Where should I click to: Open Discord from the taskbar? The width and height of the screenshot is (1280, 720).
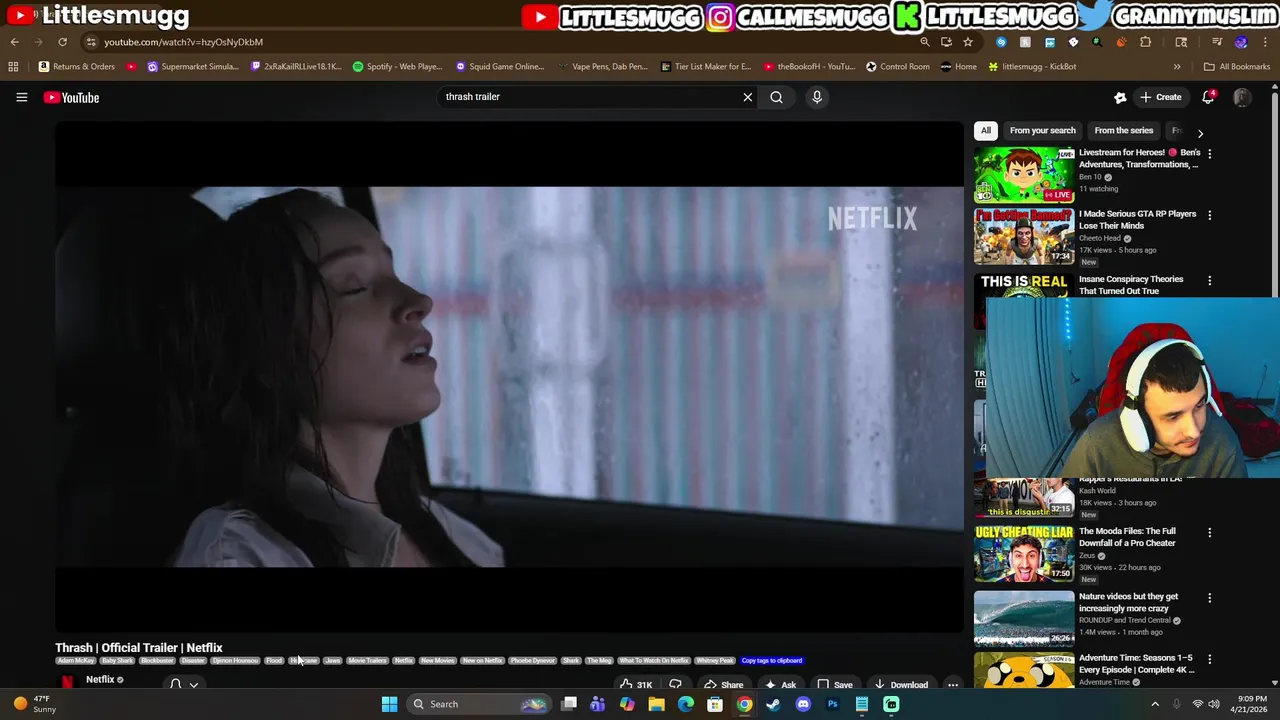[x=803, y=704]
